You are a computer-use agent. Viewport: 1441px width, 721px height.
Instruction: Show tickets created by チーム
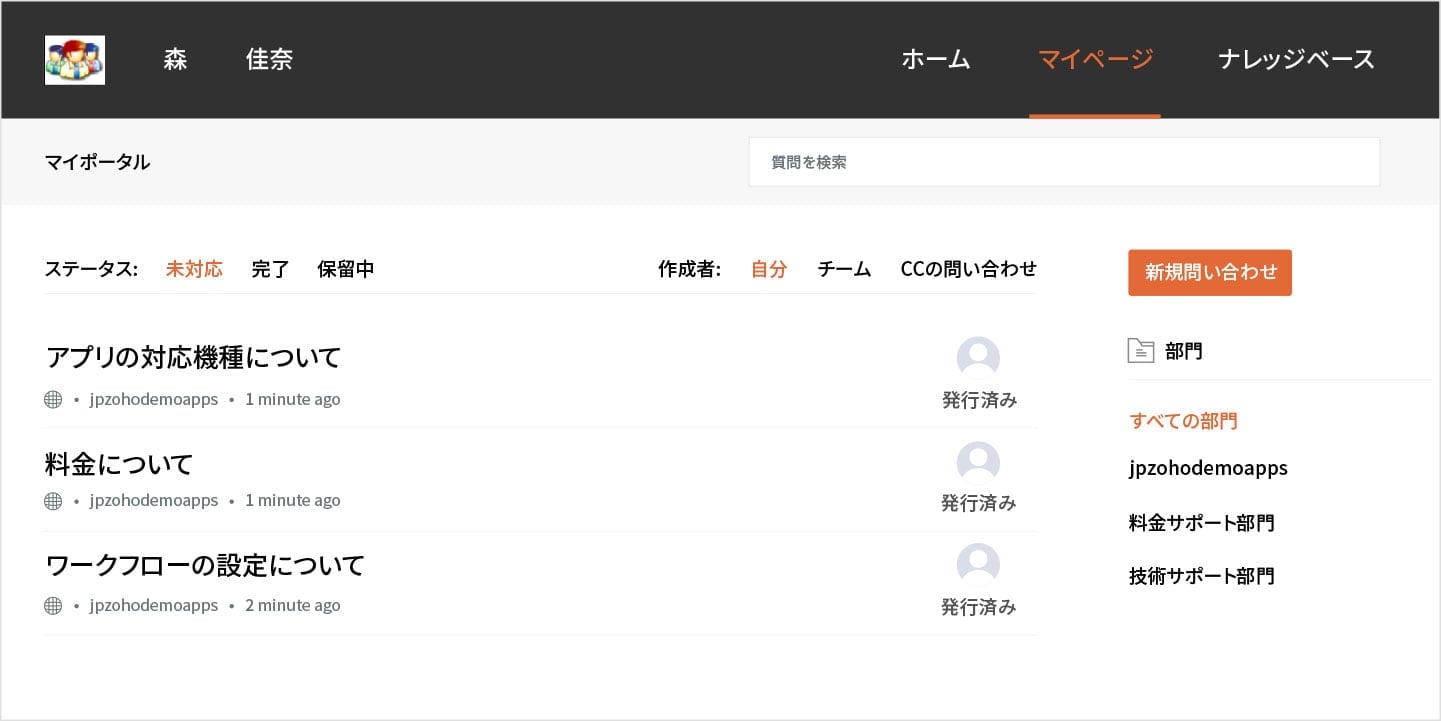(844, 269)
